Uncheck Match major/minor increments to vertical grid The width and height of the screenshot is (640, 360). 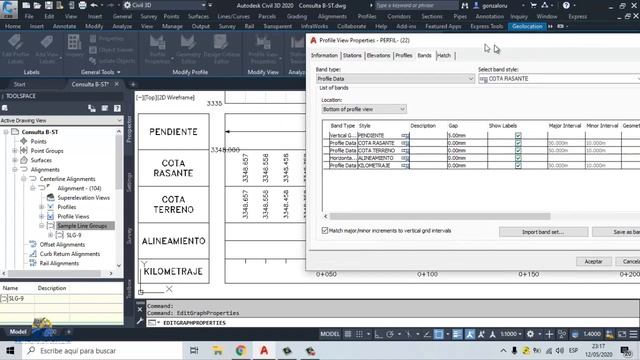click(x=325, y=231)
